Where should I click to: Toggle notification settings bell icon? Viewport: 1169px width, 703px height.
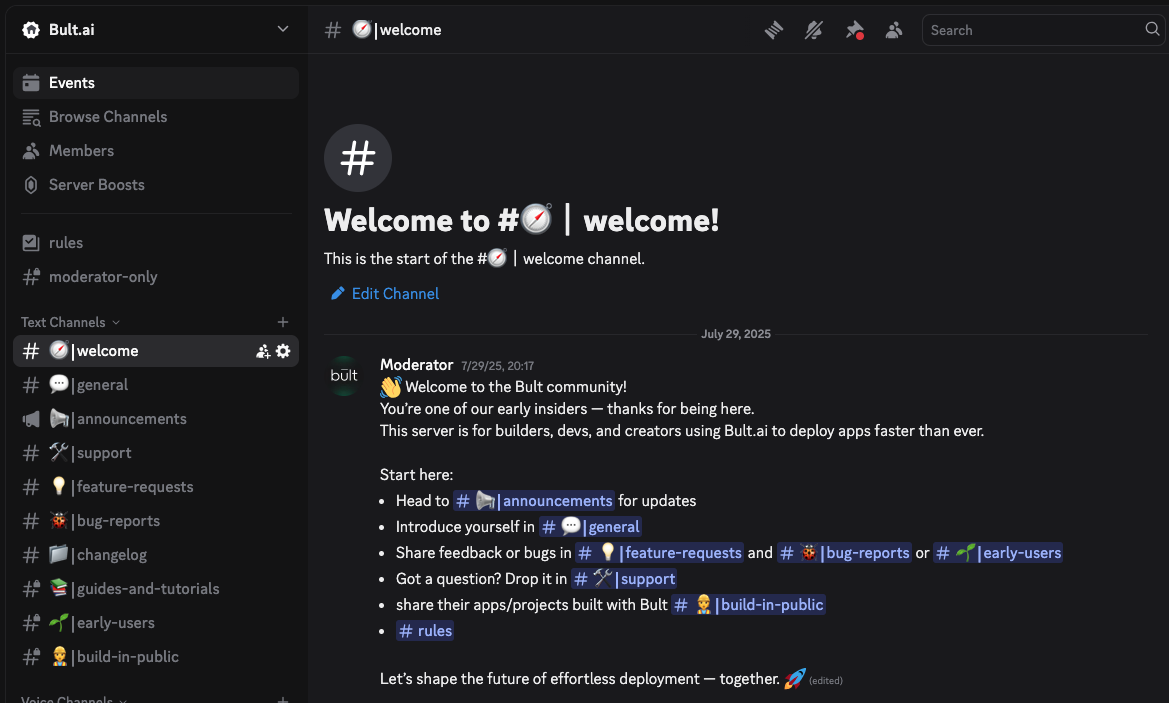coord(813,30)
